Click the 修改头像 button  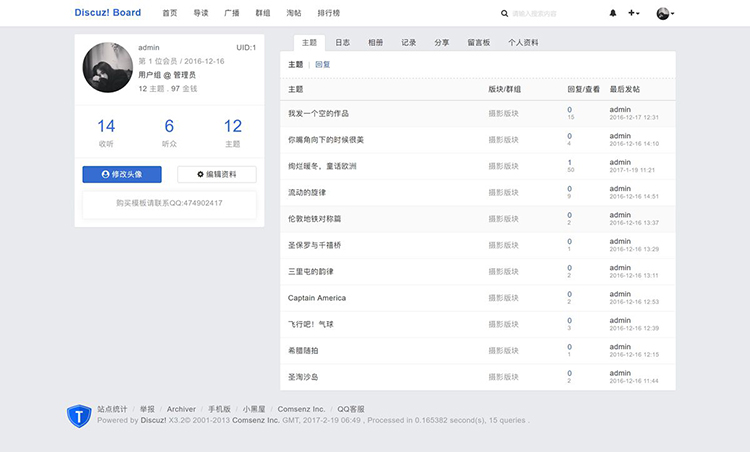tap(122, 174)
